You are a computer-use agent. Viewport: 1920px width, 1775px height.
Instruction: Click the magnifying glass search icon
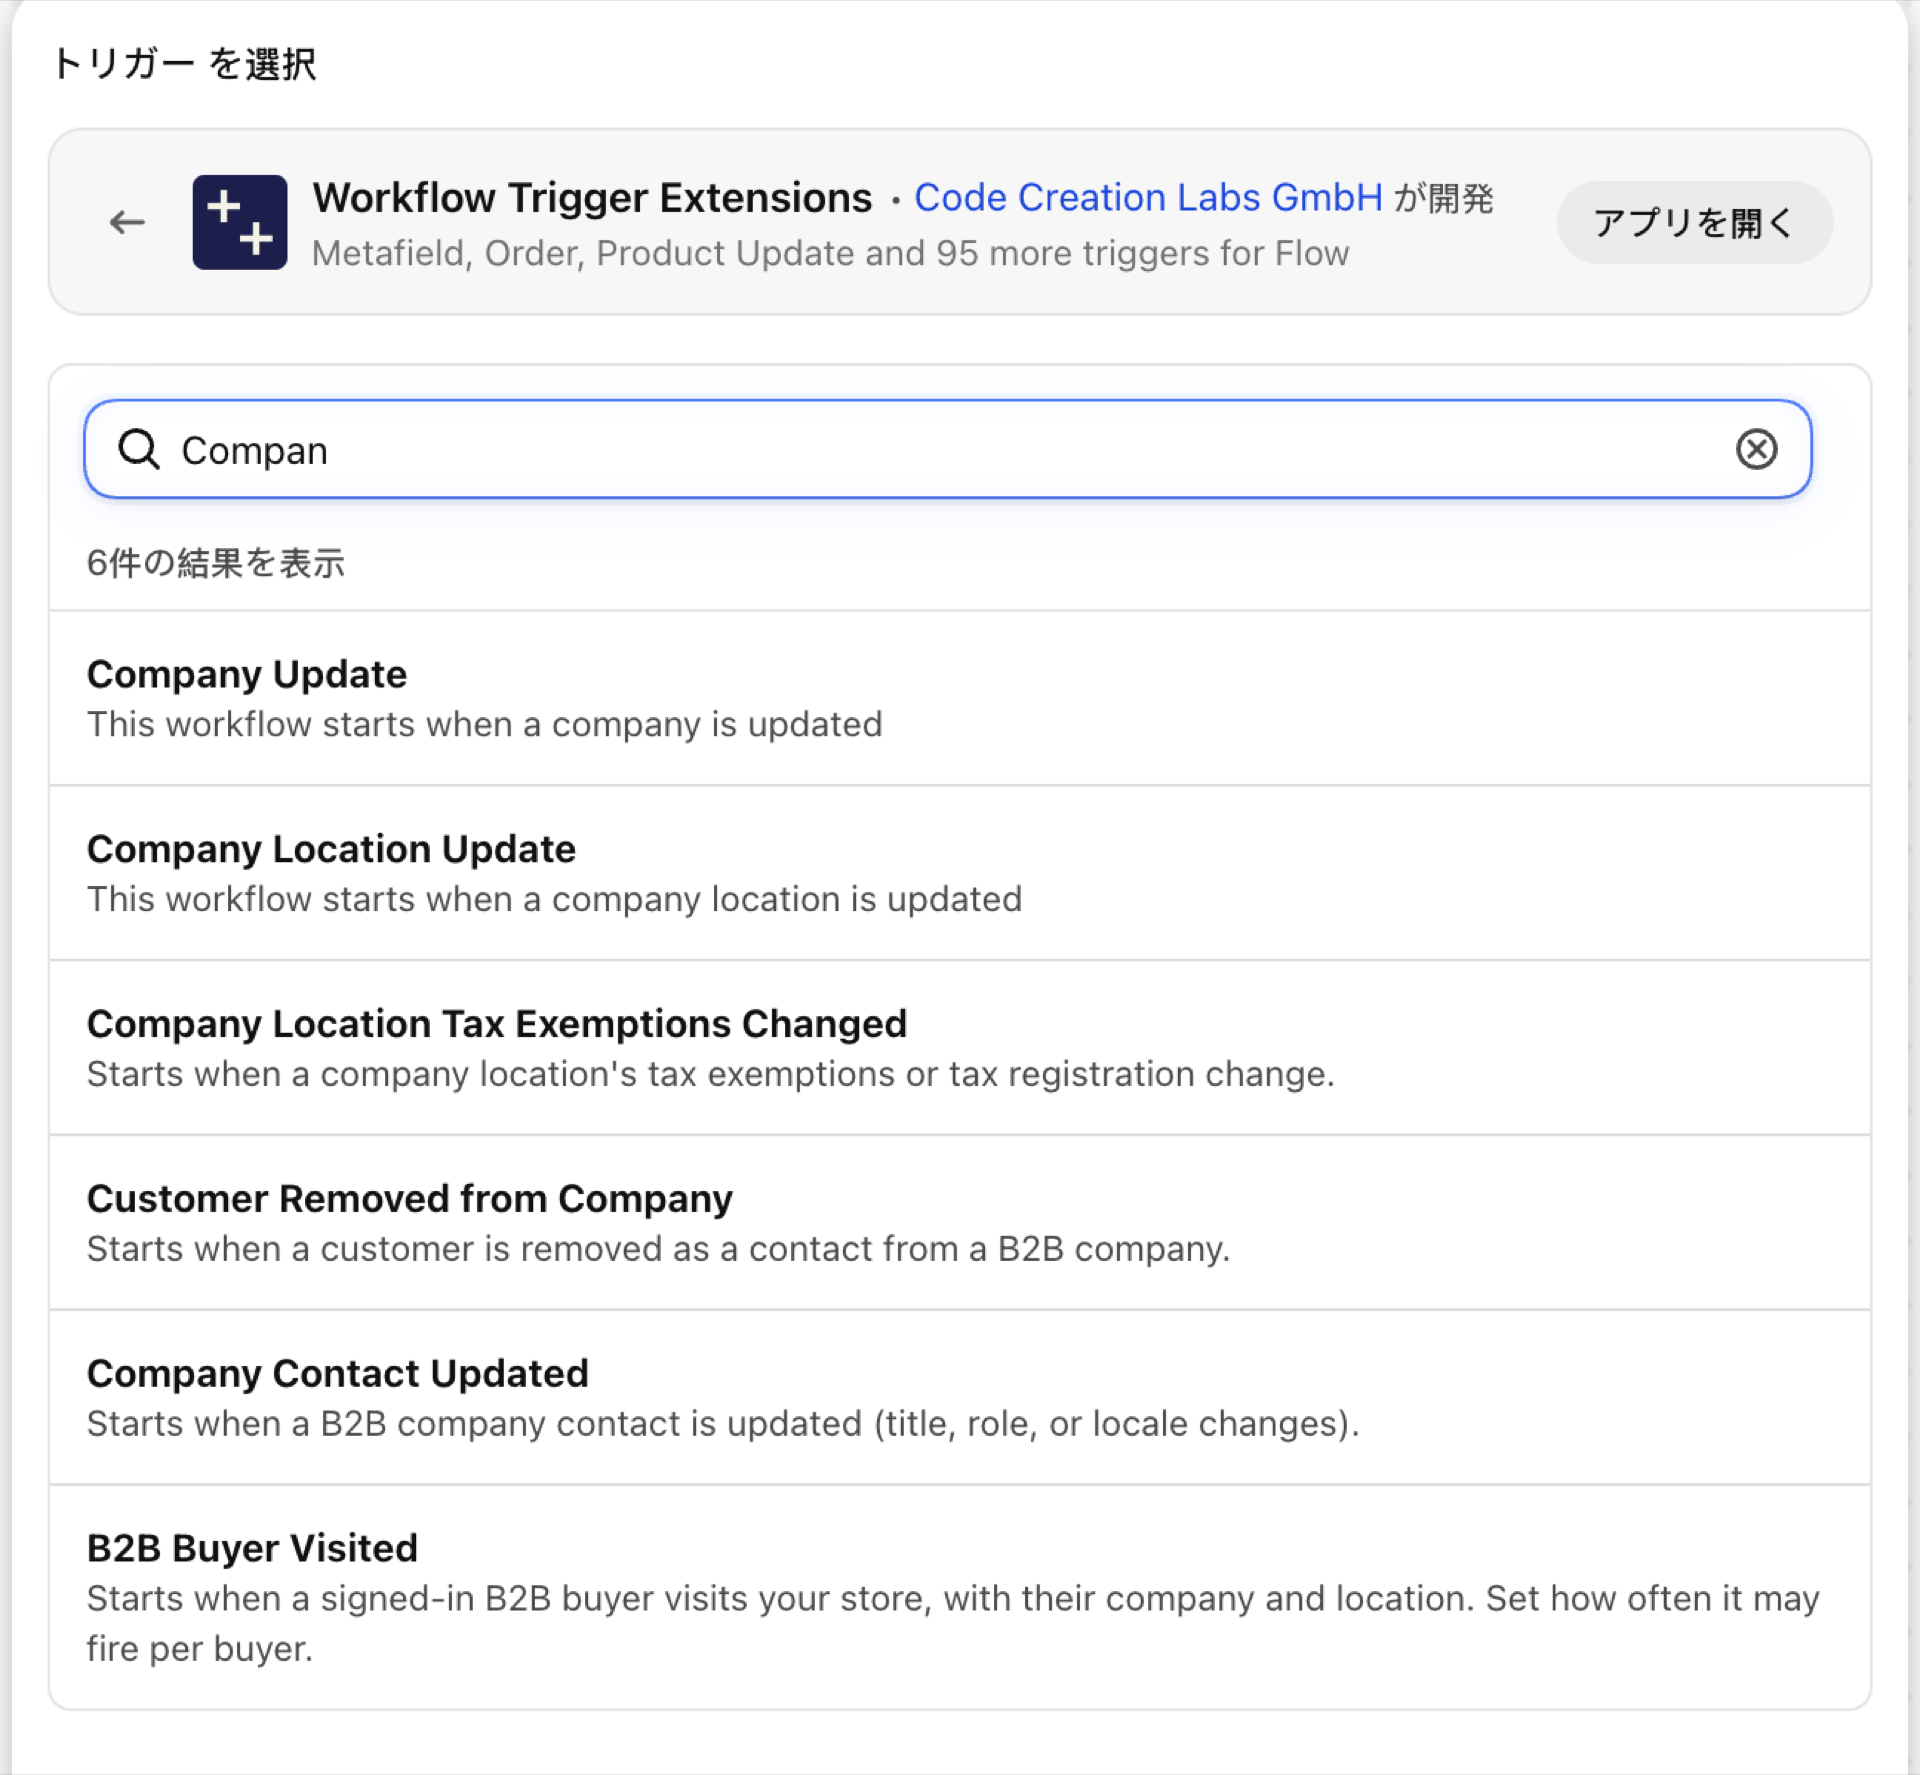pyautogui.click(x=139, y=449)
